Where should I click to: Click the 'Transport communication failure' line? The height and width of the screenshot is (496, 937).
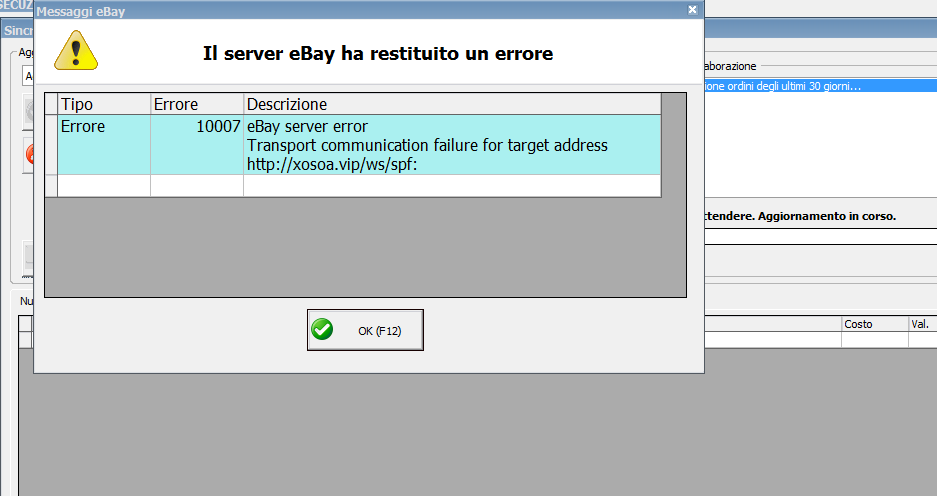[427, 145]
